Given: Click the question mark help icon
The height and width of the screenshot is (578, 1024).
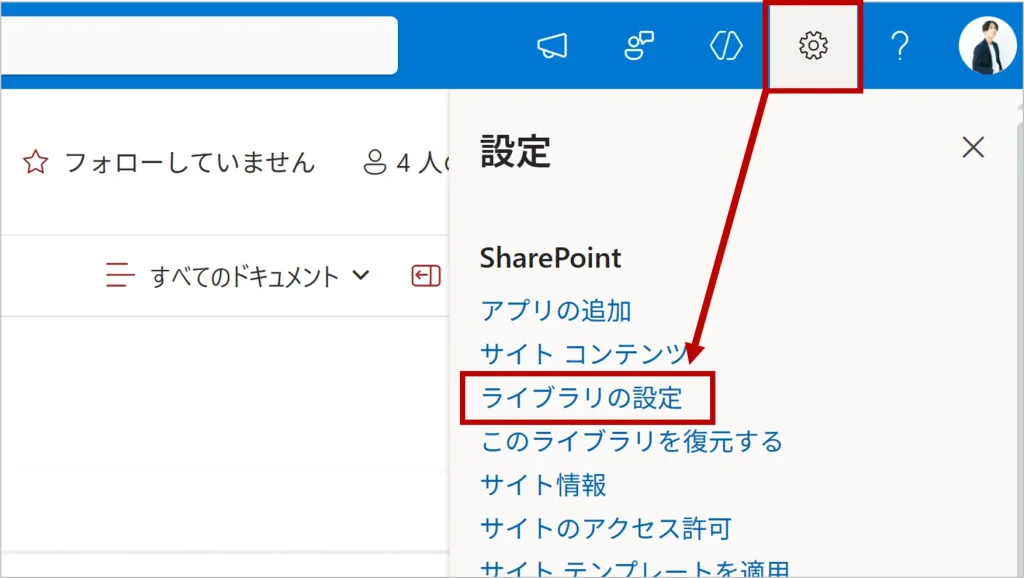Looking at the screenshot, I should [x=900, y=46].
